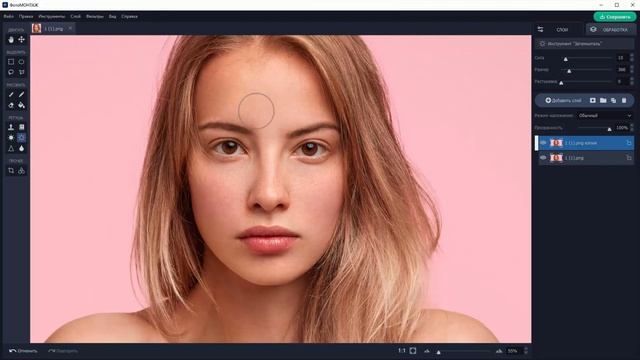Delete the layer with the trash icon

[x=624, y=100]
